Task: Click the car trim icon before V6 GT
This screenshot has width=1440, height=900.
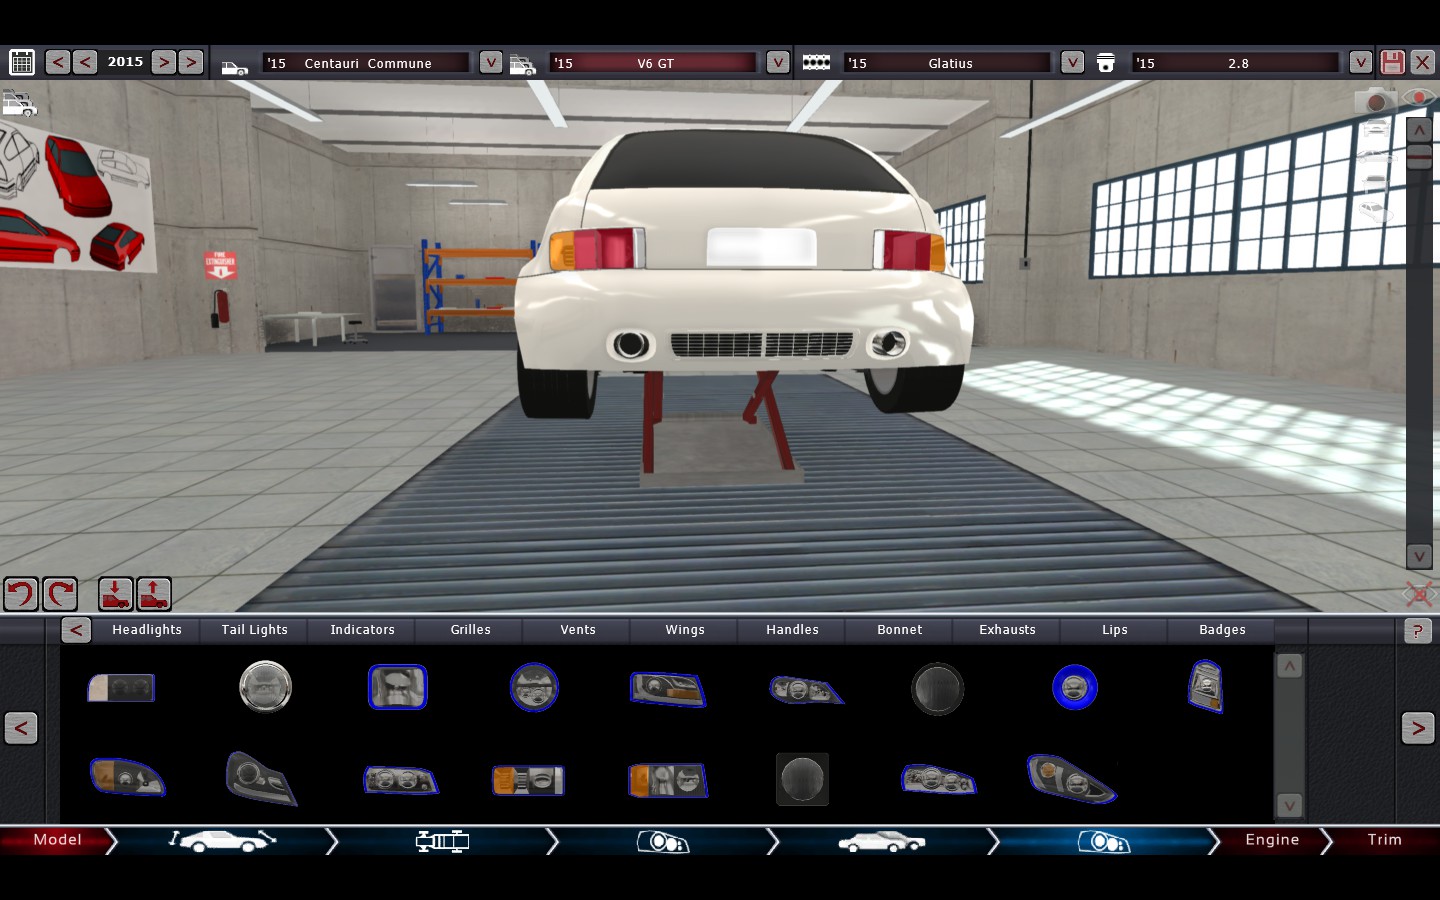Action: pyautogui.click(x=522, y=65)
